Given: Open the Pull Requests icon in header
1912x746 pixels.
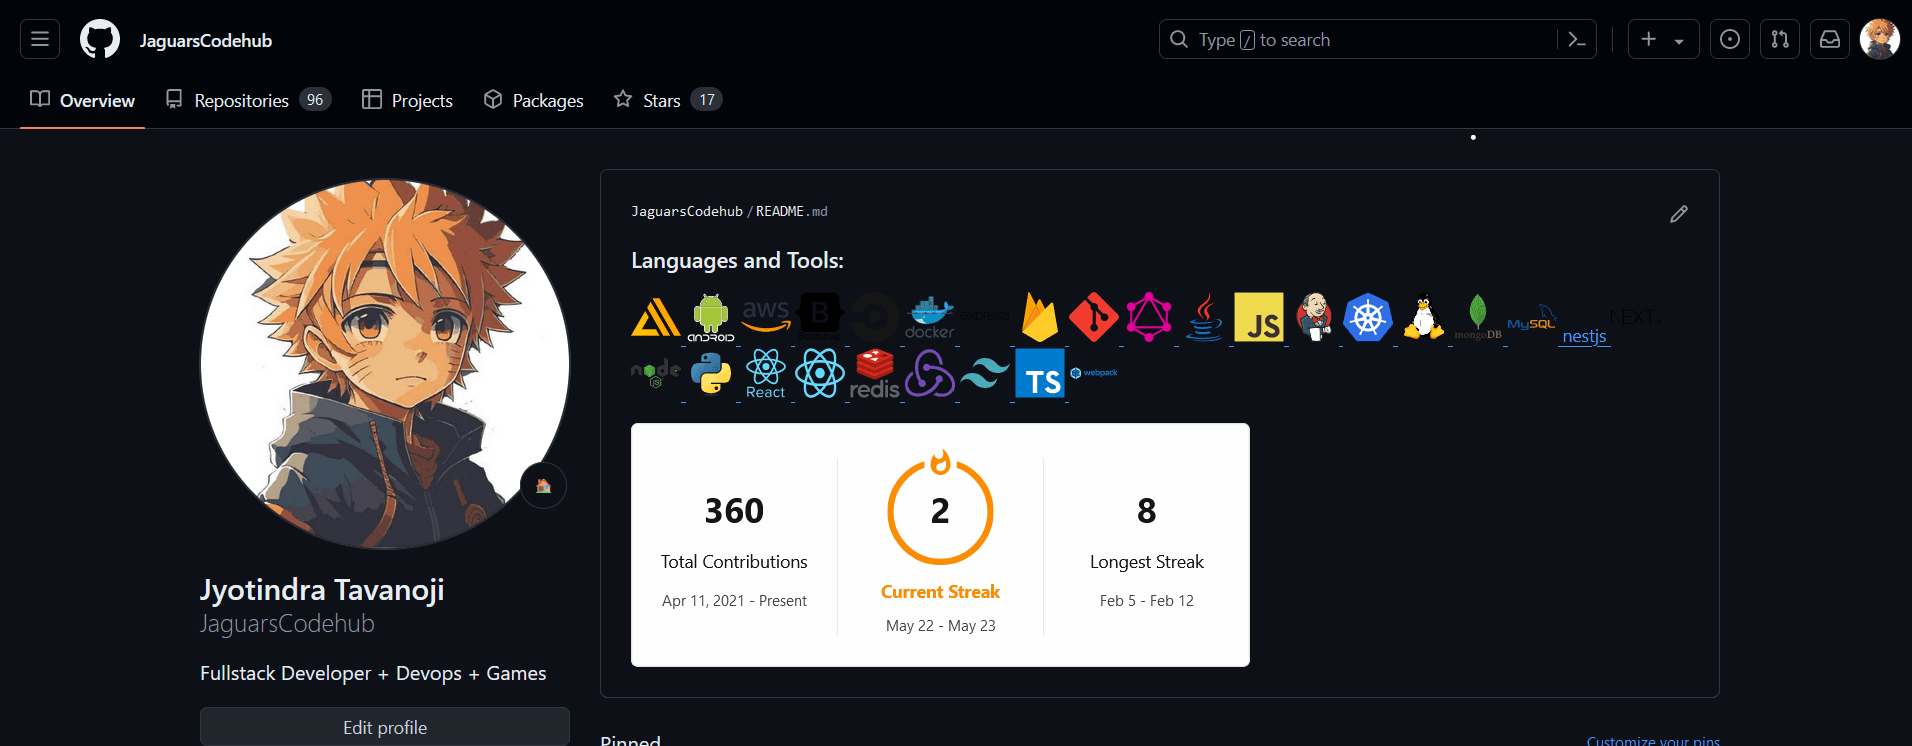Looking at the screenshot, I should point(1780,39).
